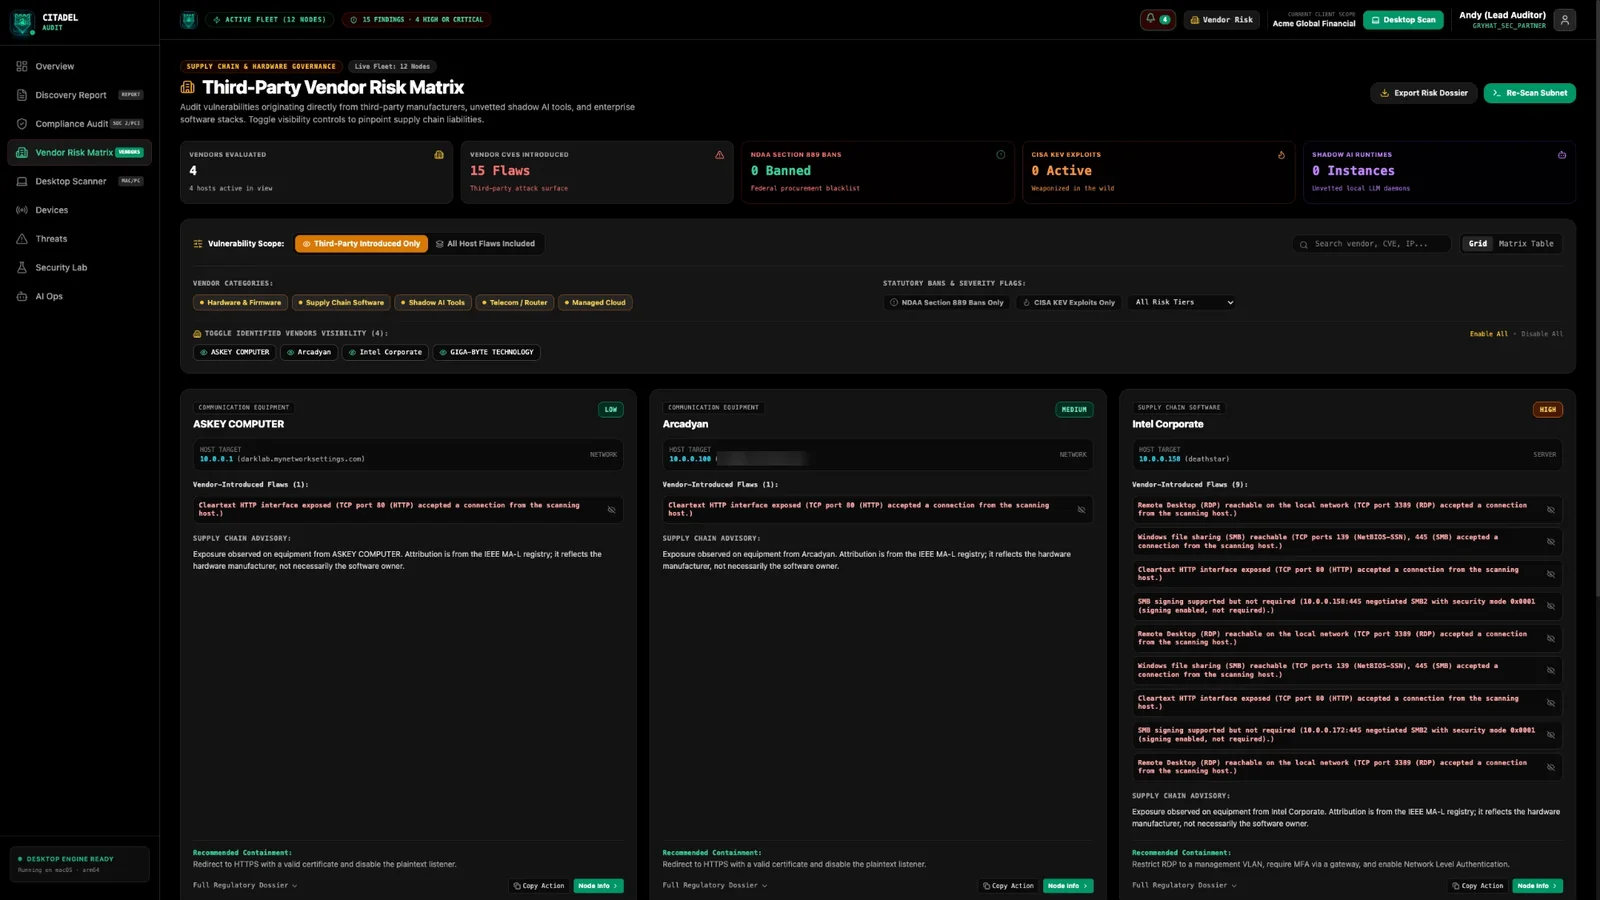The image size is (1600, 900).
Task: Toggle Shadow AI Tools vendor category
Action: tap(433, 302)
